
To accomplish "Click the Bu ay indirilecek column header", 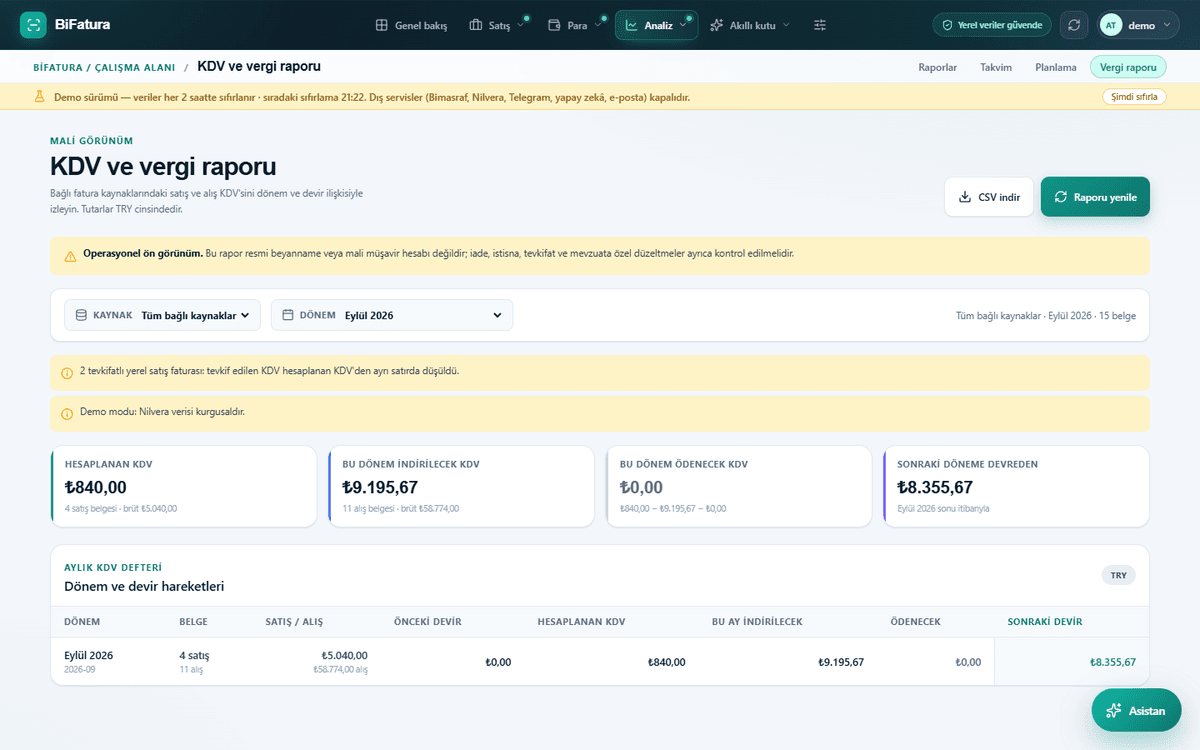I will pyautogui.click(x=757, y=622).
